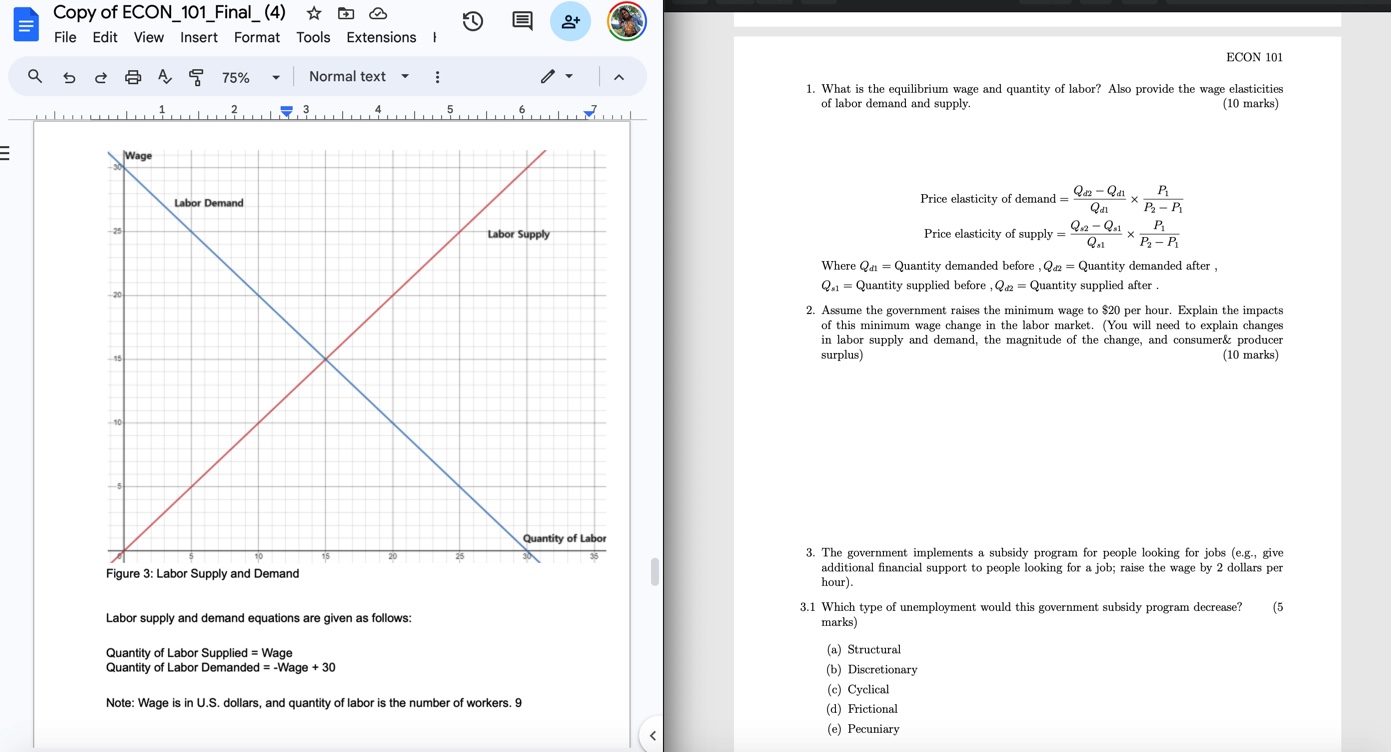The image size is (1391, 752).
Task: Run spelling and grammar check
Action: 164,76
